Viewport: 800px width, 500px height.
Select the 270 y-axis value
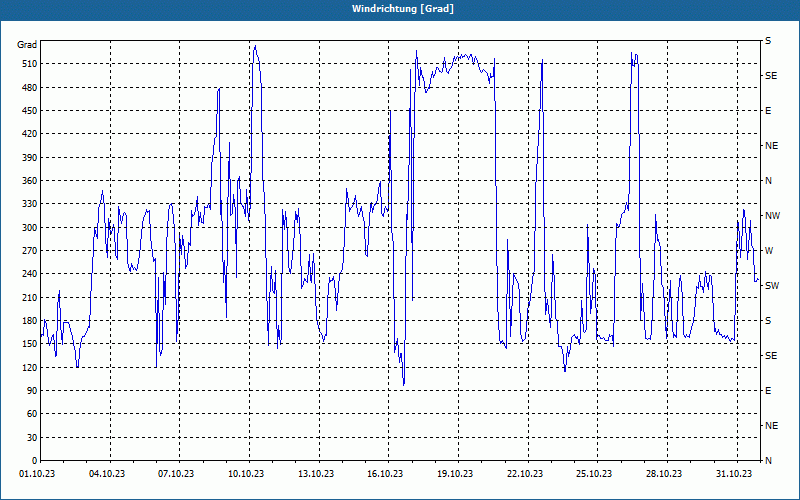pos(29,251)
